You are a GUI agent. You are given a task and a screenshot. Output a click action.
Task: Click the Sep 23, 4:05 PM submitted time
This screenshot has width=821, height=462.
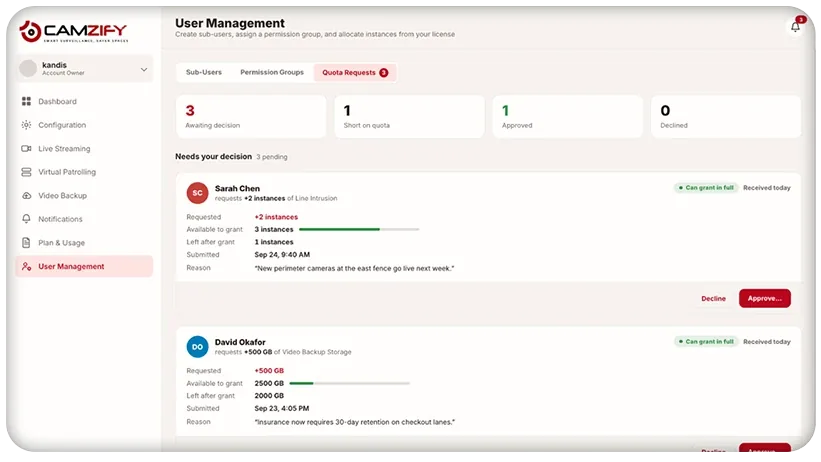tap(282, 408)
